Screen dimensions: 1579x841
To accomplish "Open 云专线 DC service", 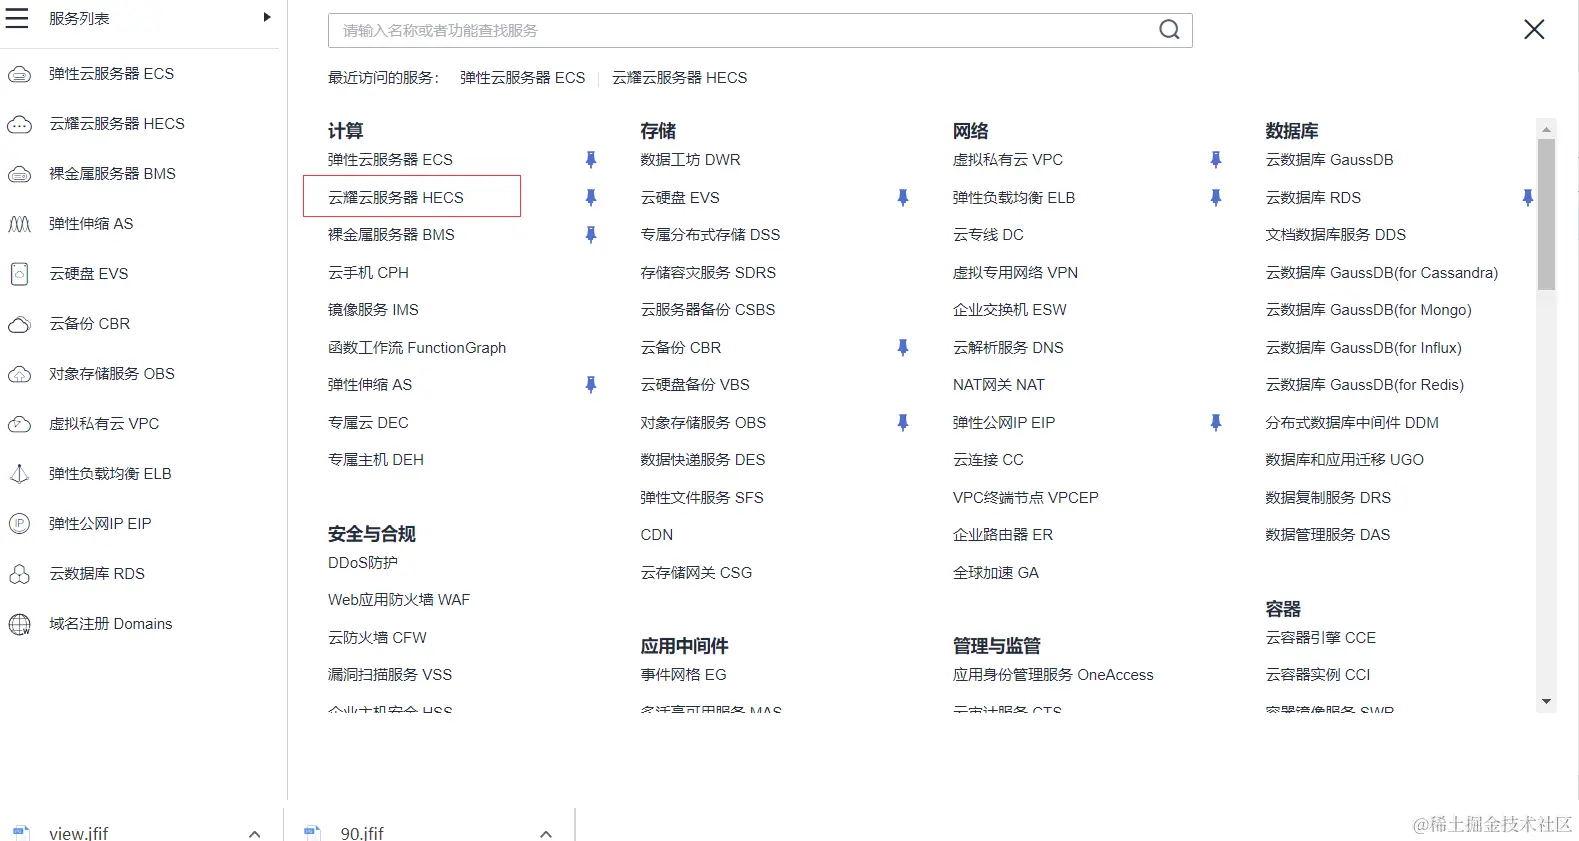I will coord(988,235).
